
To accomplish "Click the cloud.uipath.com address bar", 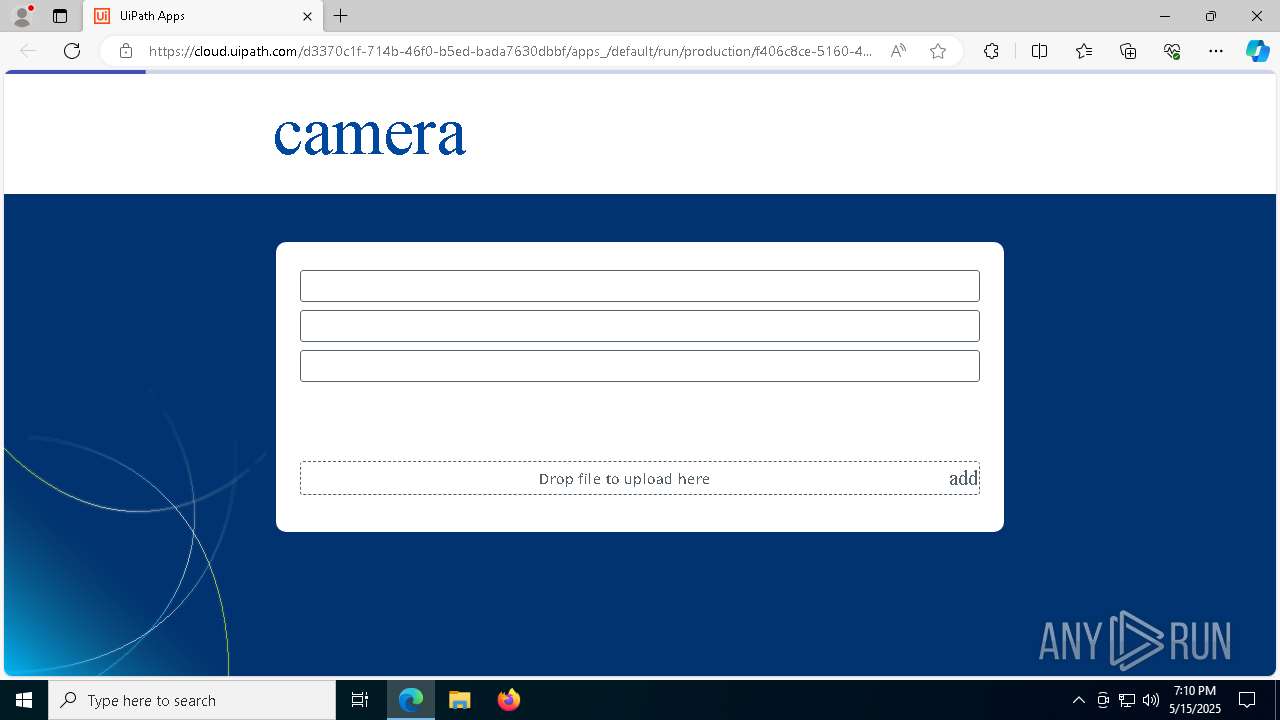I will pyautogui.click(x=510, y=51).
